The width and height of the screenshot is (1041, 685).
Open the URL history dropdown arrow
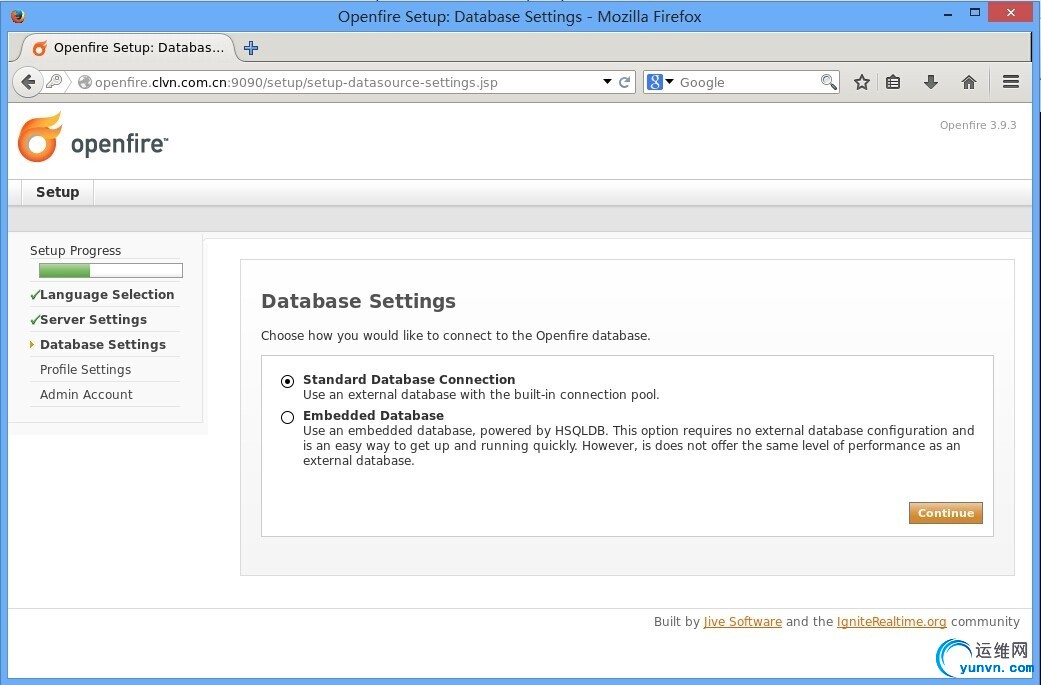pyautogui.click(x=607, y=82)
